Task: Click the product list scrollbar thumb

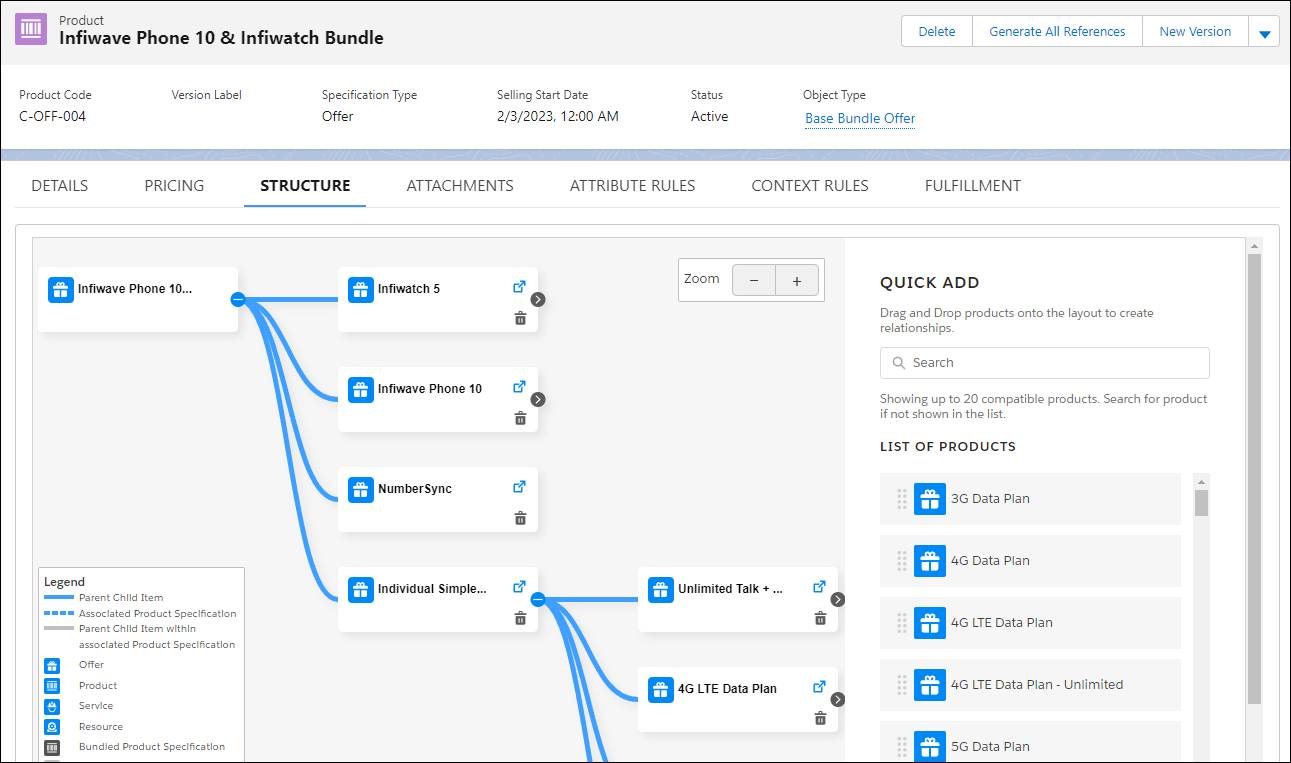Action: coord(1202,502)
